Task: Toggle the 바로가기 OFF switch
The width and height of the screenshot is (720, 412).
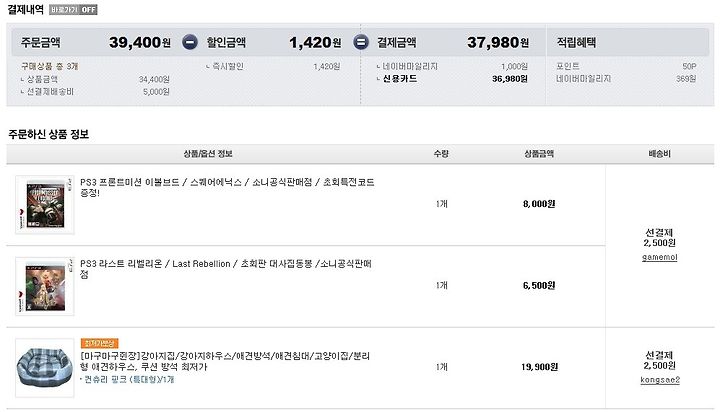Action: (73, 10)
